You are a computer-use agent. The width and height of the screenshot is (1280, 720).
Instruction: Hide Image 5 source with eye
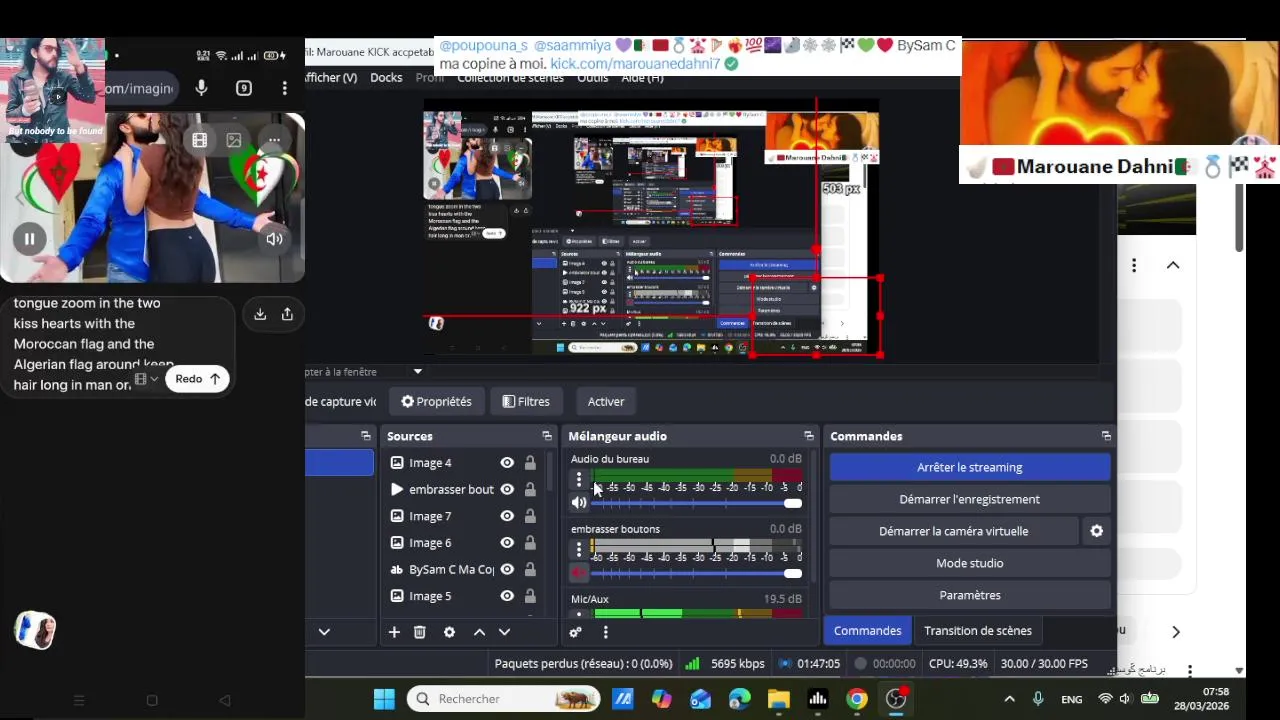[x=507, y=596]
